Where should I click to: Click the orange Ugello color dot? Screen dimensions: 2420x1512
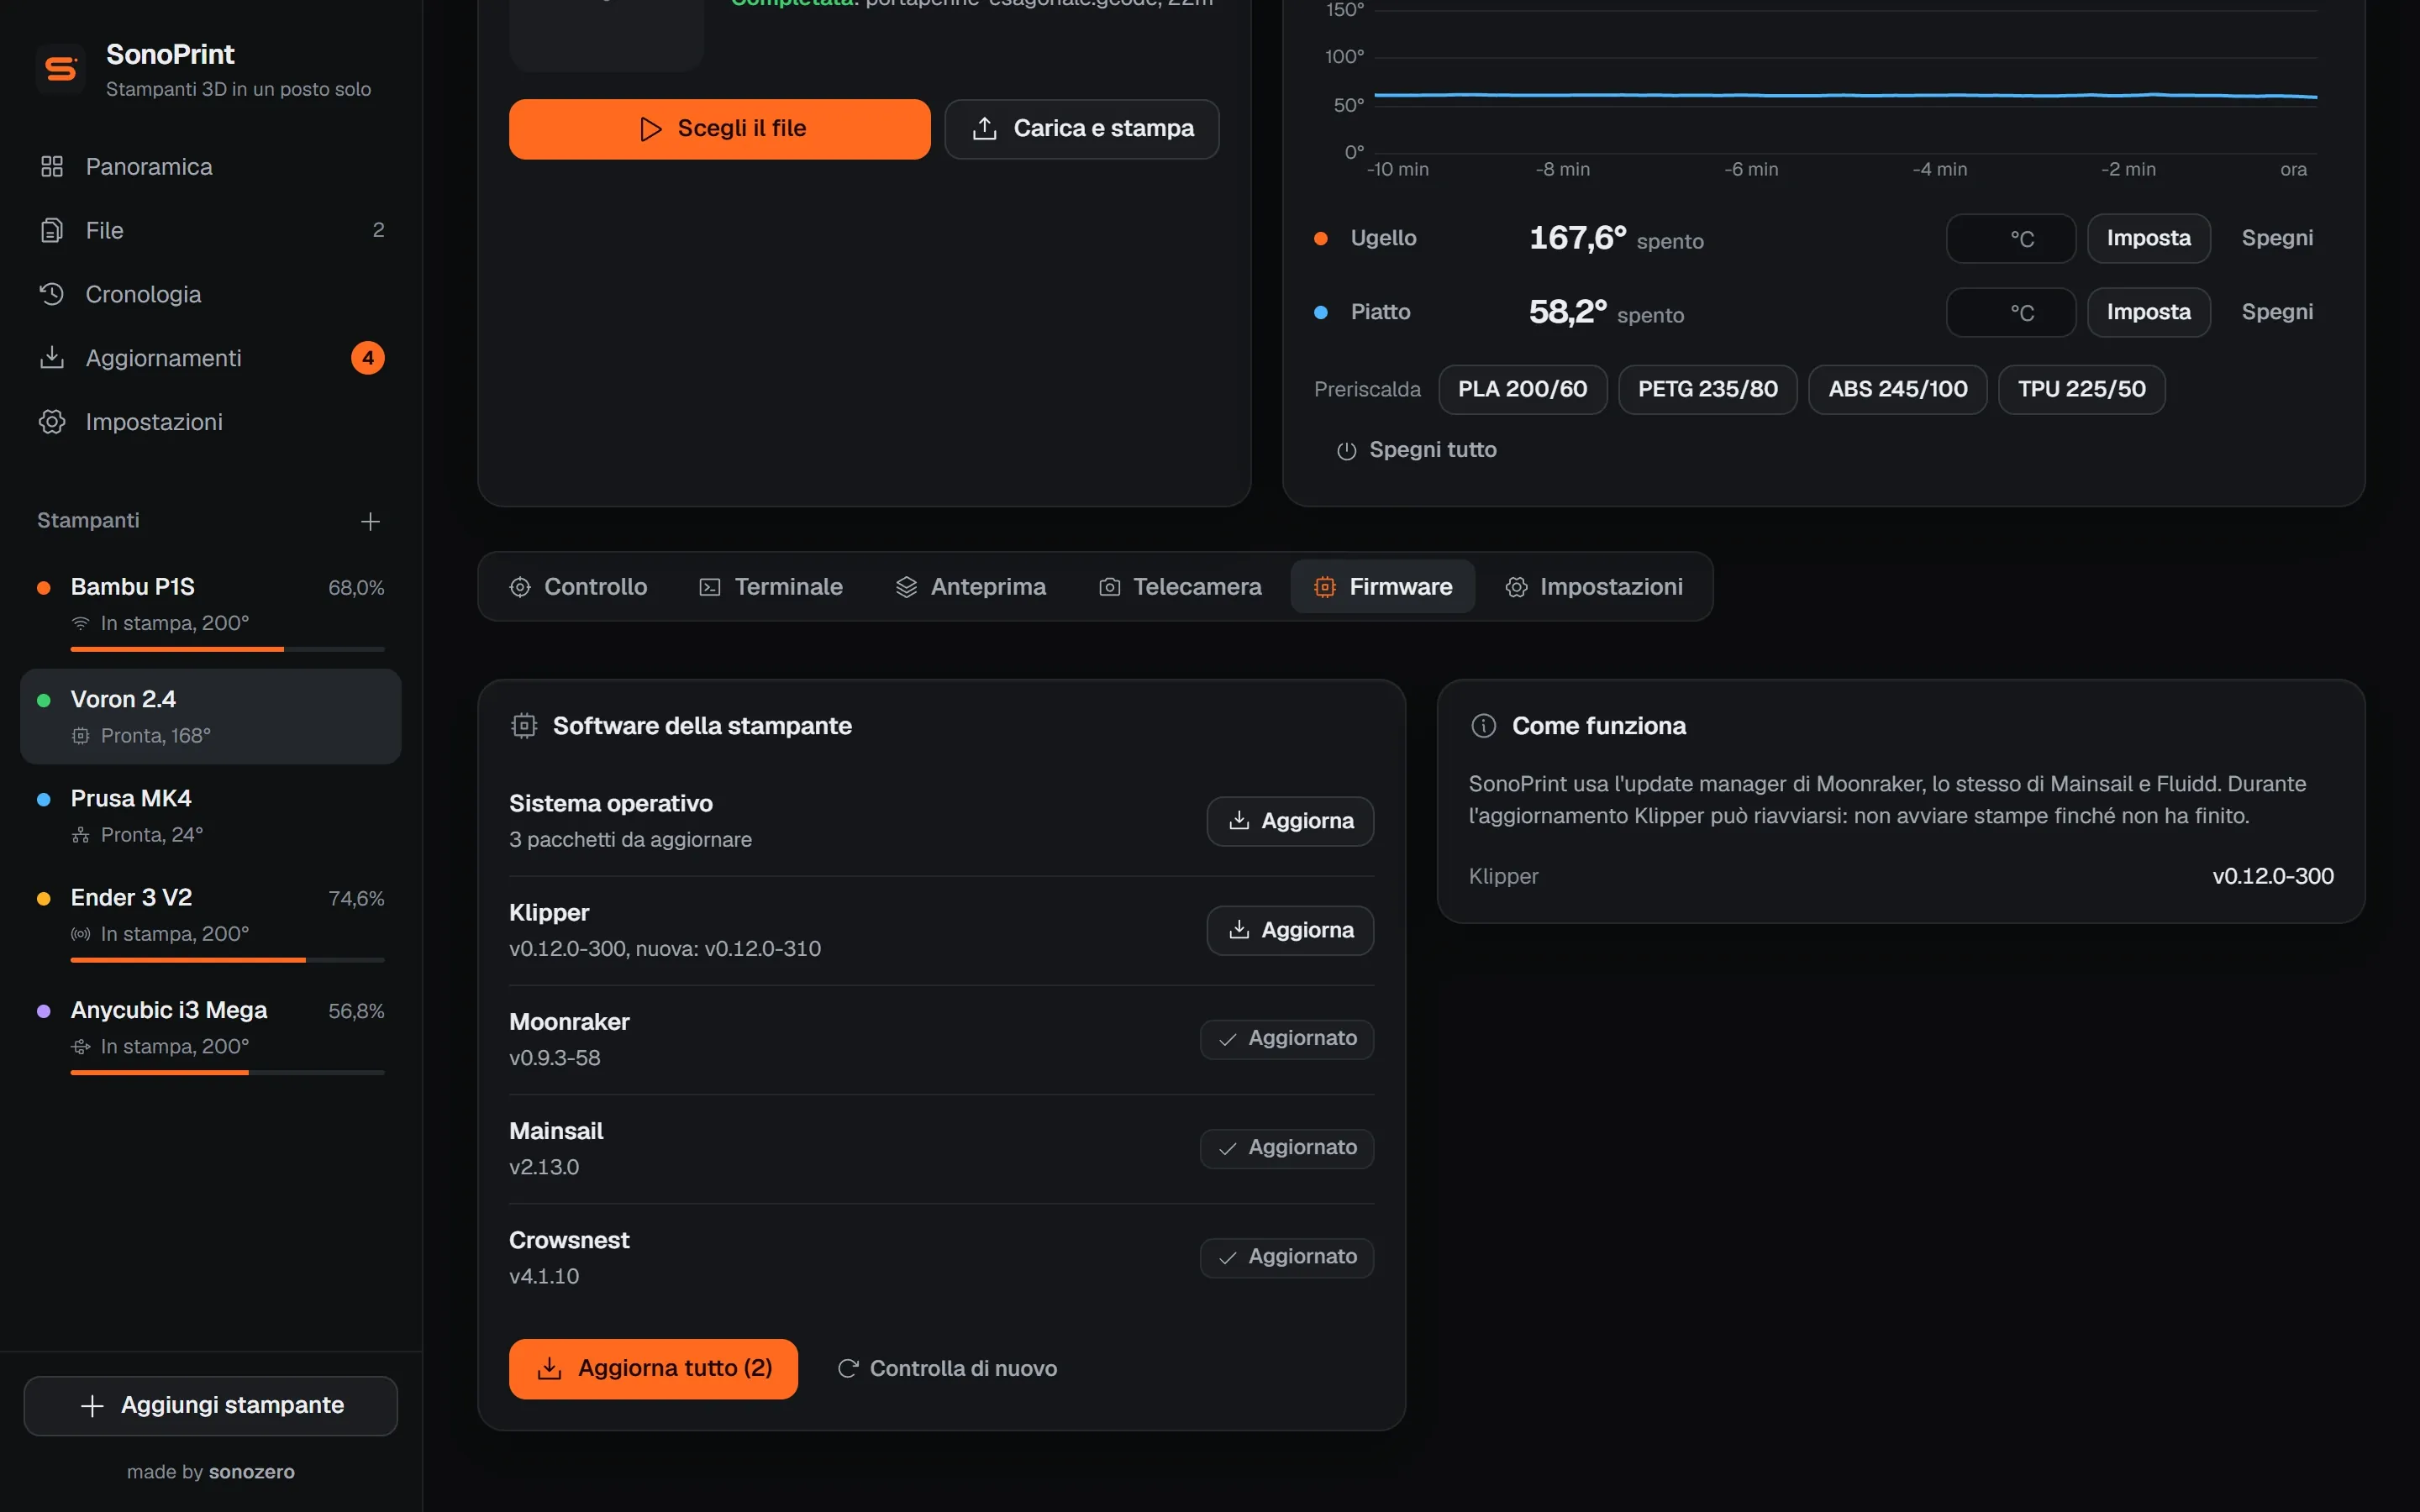tap(1320, 238)
